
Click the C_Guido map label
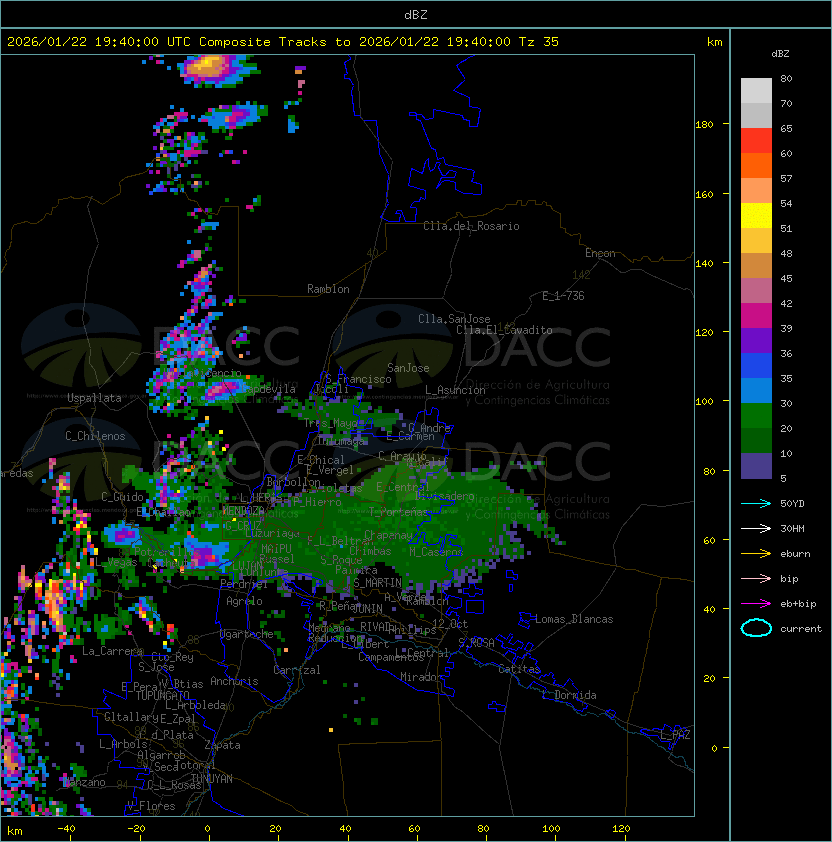coord(122,497)
